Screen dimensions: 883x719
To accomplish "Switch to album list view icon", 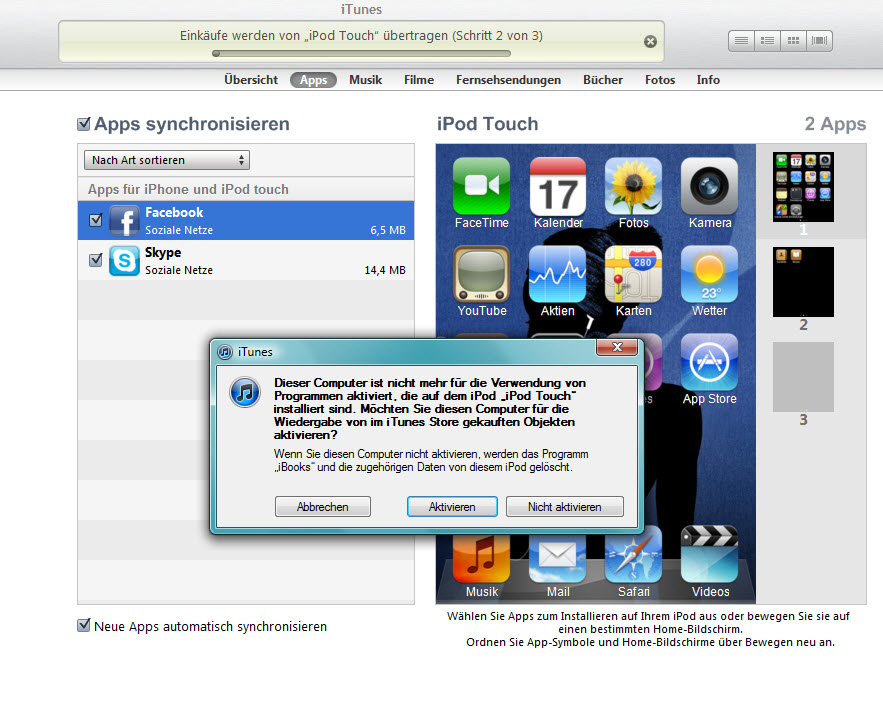I will click(x=767, y=41).
